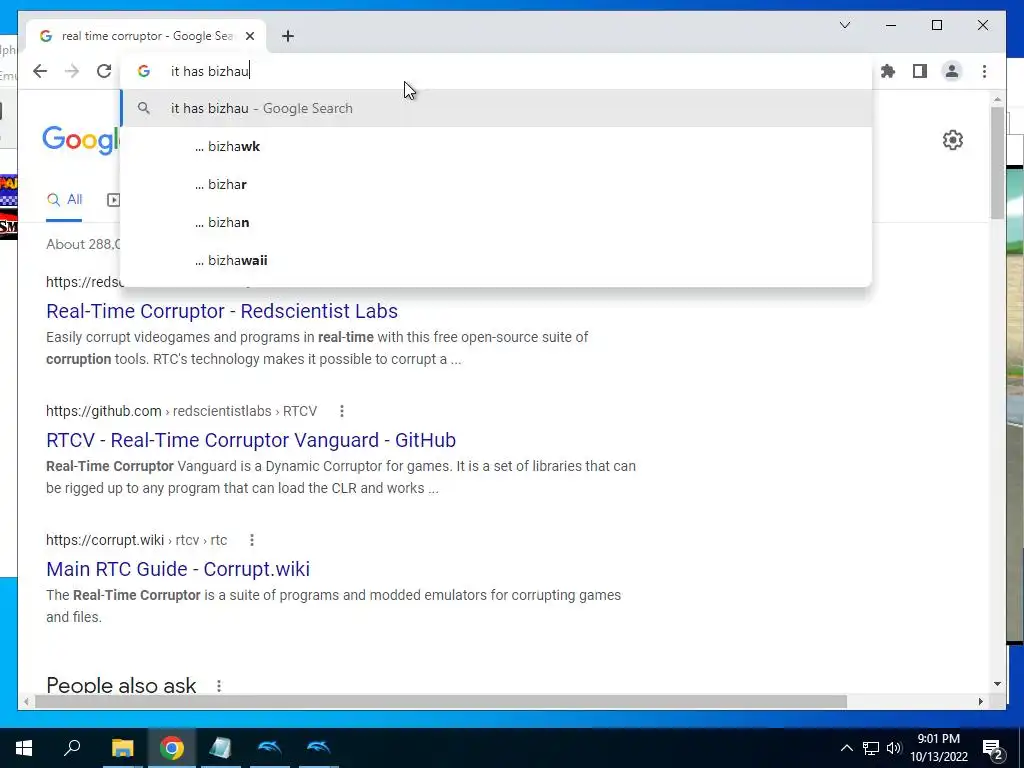1024x768 pixels.
Task: Open Windows taskbar search
Action: coord(72,748)
